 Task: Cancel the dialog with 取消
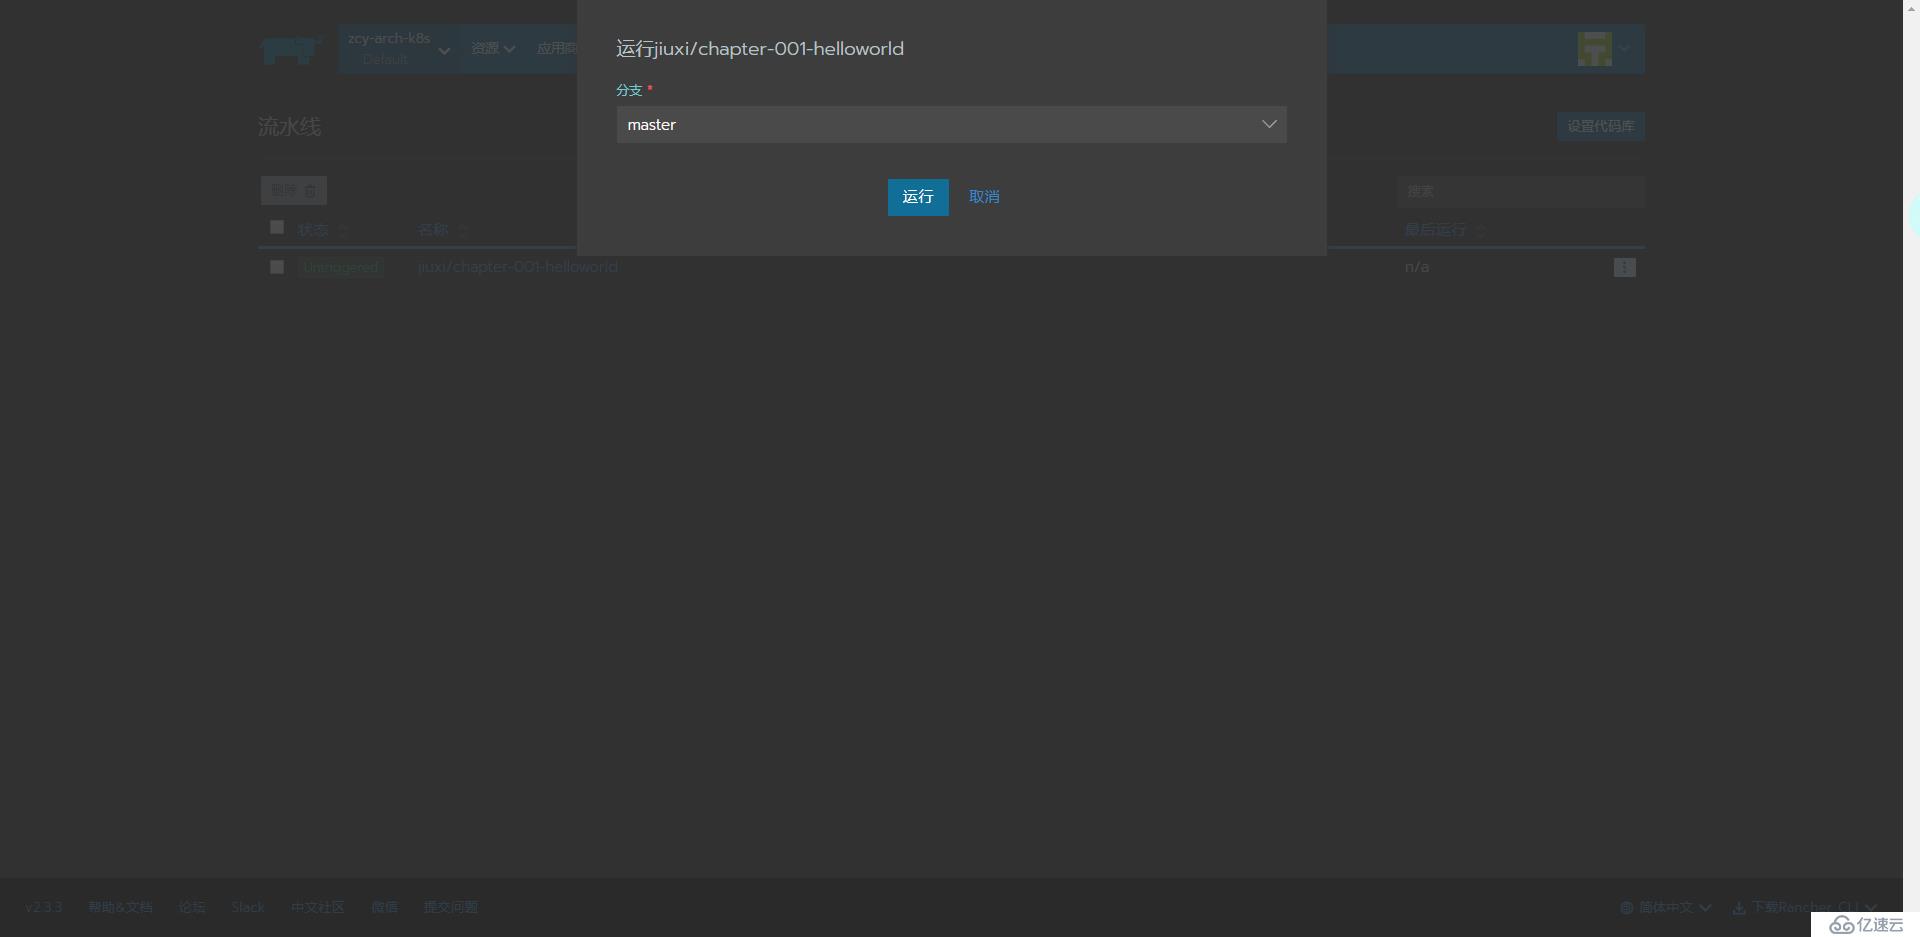[984, 197]
